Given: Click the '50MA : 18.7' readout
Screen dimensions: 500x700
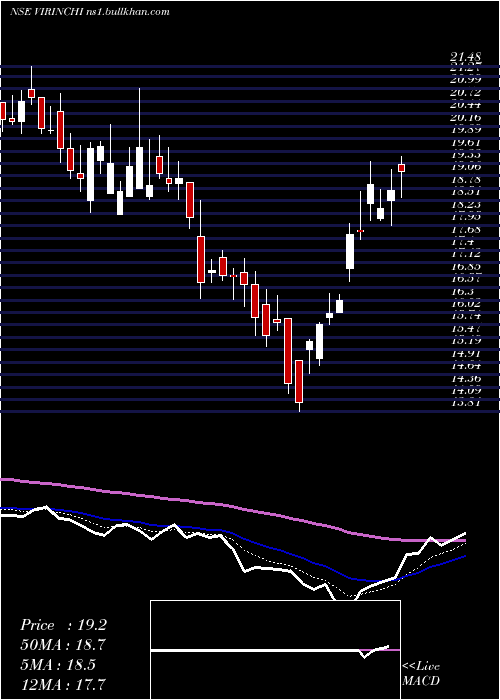Looking at the screenshot, I should click(x=63, y=645).
